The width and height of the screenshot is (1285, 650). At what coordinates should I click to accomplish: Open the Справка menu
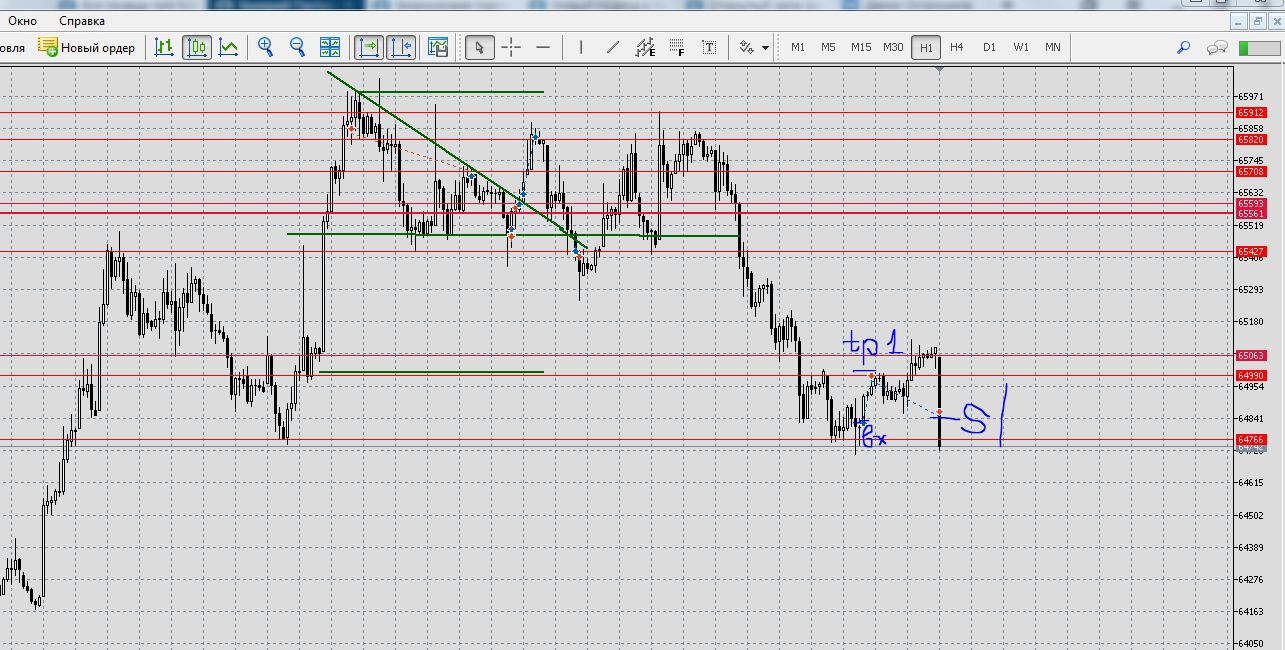tap(82, 21)
